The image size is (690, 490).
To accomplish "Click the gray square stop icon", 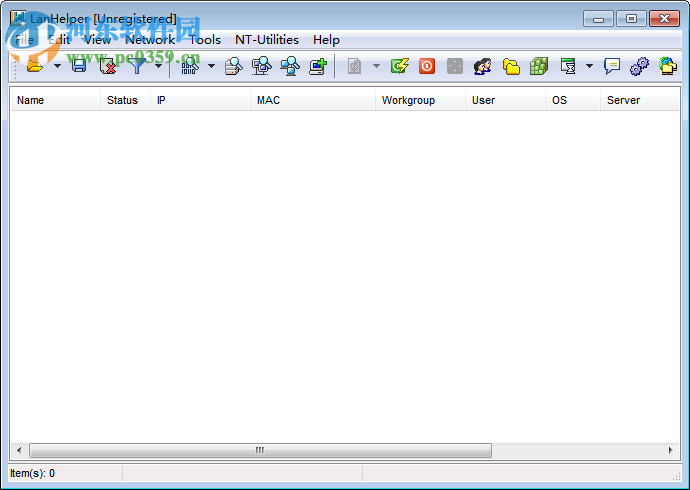I will coord(455,66).
